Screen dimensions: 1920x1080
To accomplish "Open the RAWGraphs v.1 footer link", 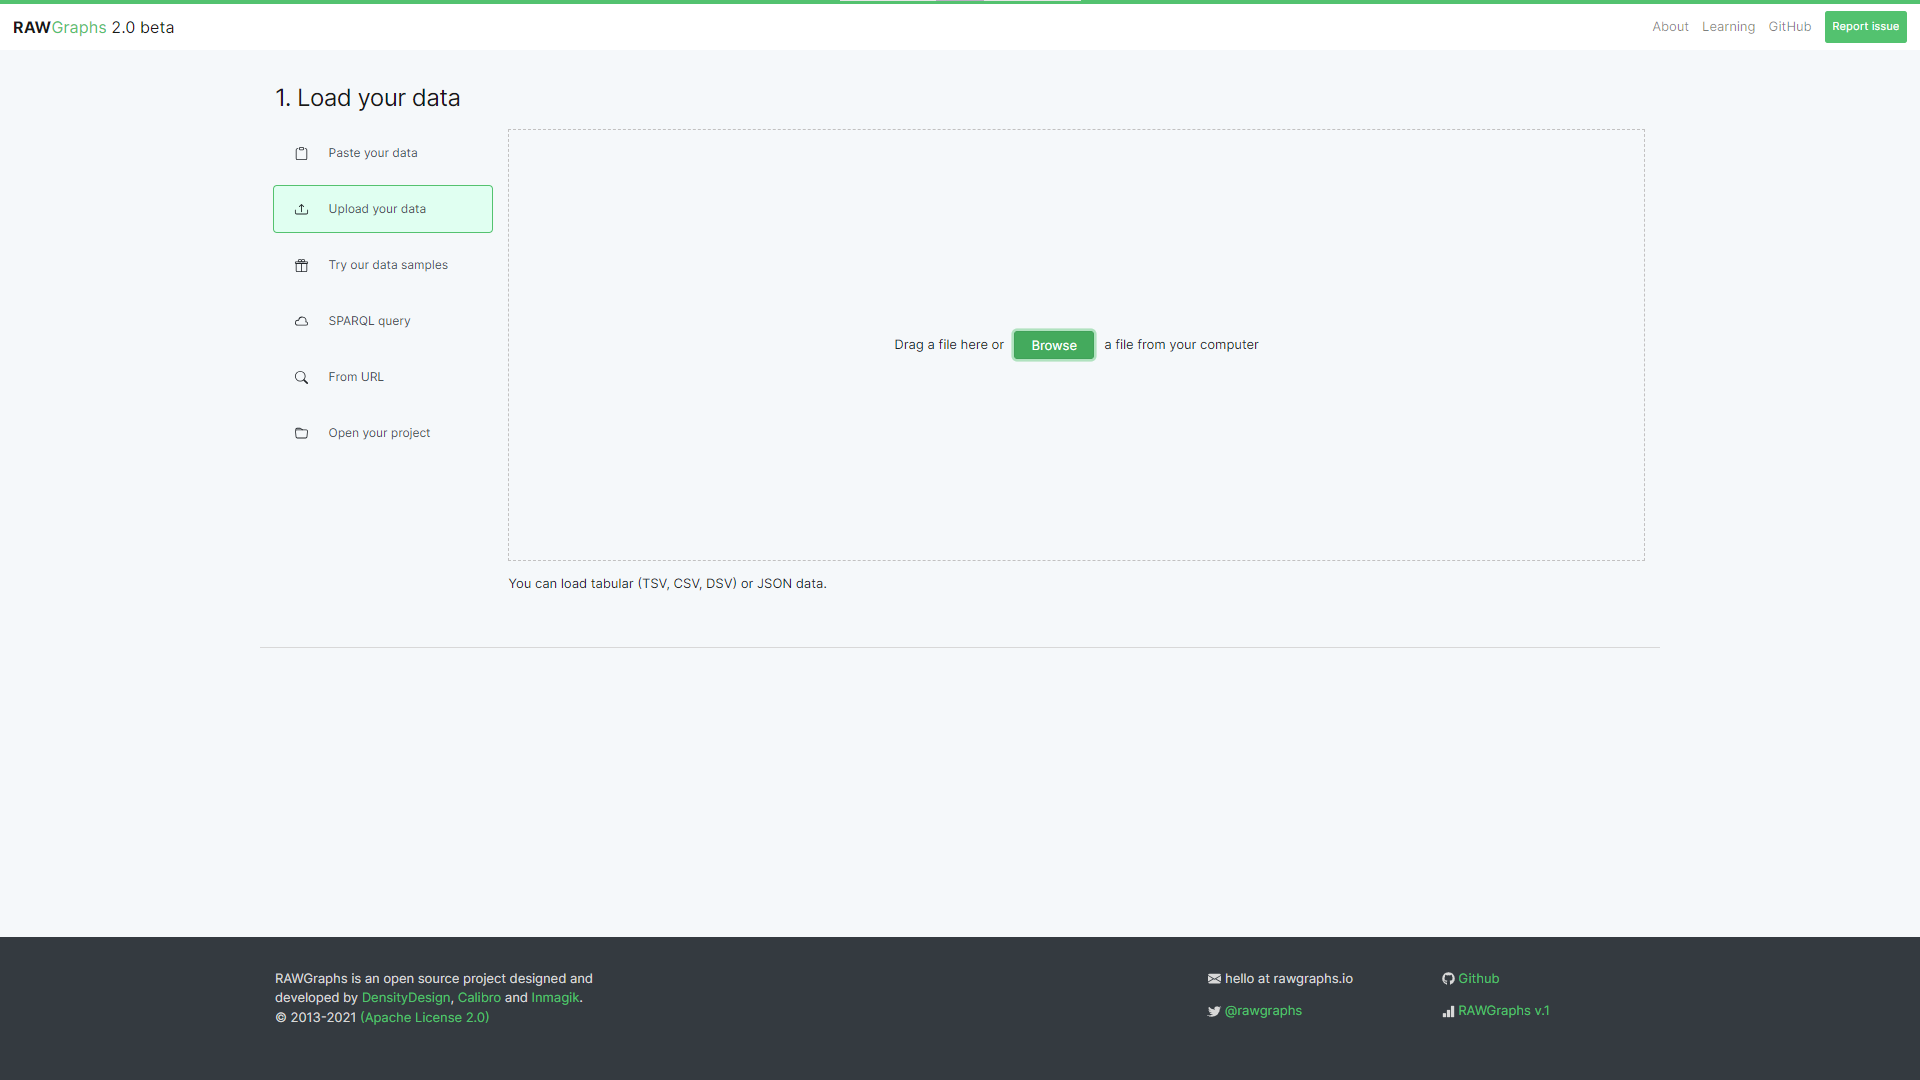I will pyautogui.click(x=1503, y=1011).
